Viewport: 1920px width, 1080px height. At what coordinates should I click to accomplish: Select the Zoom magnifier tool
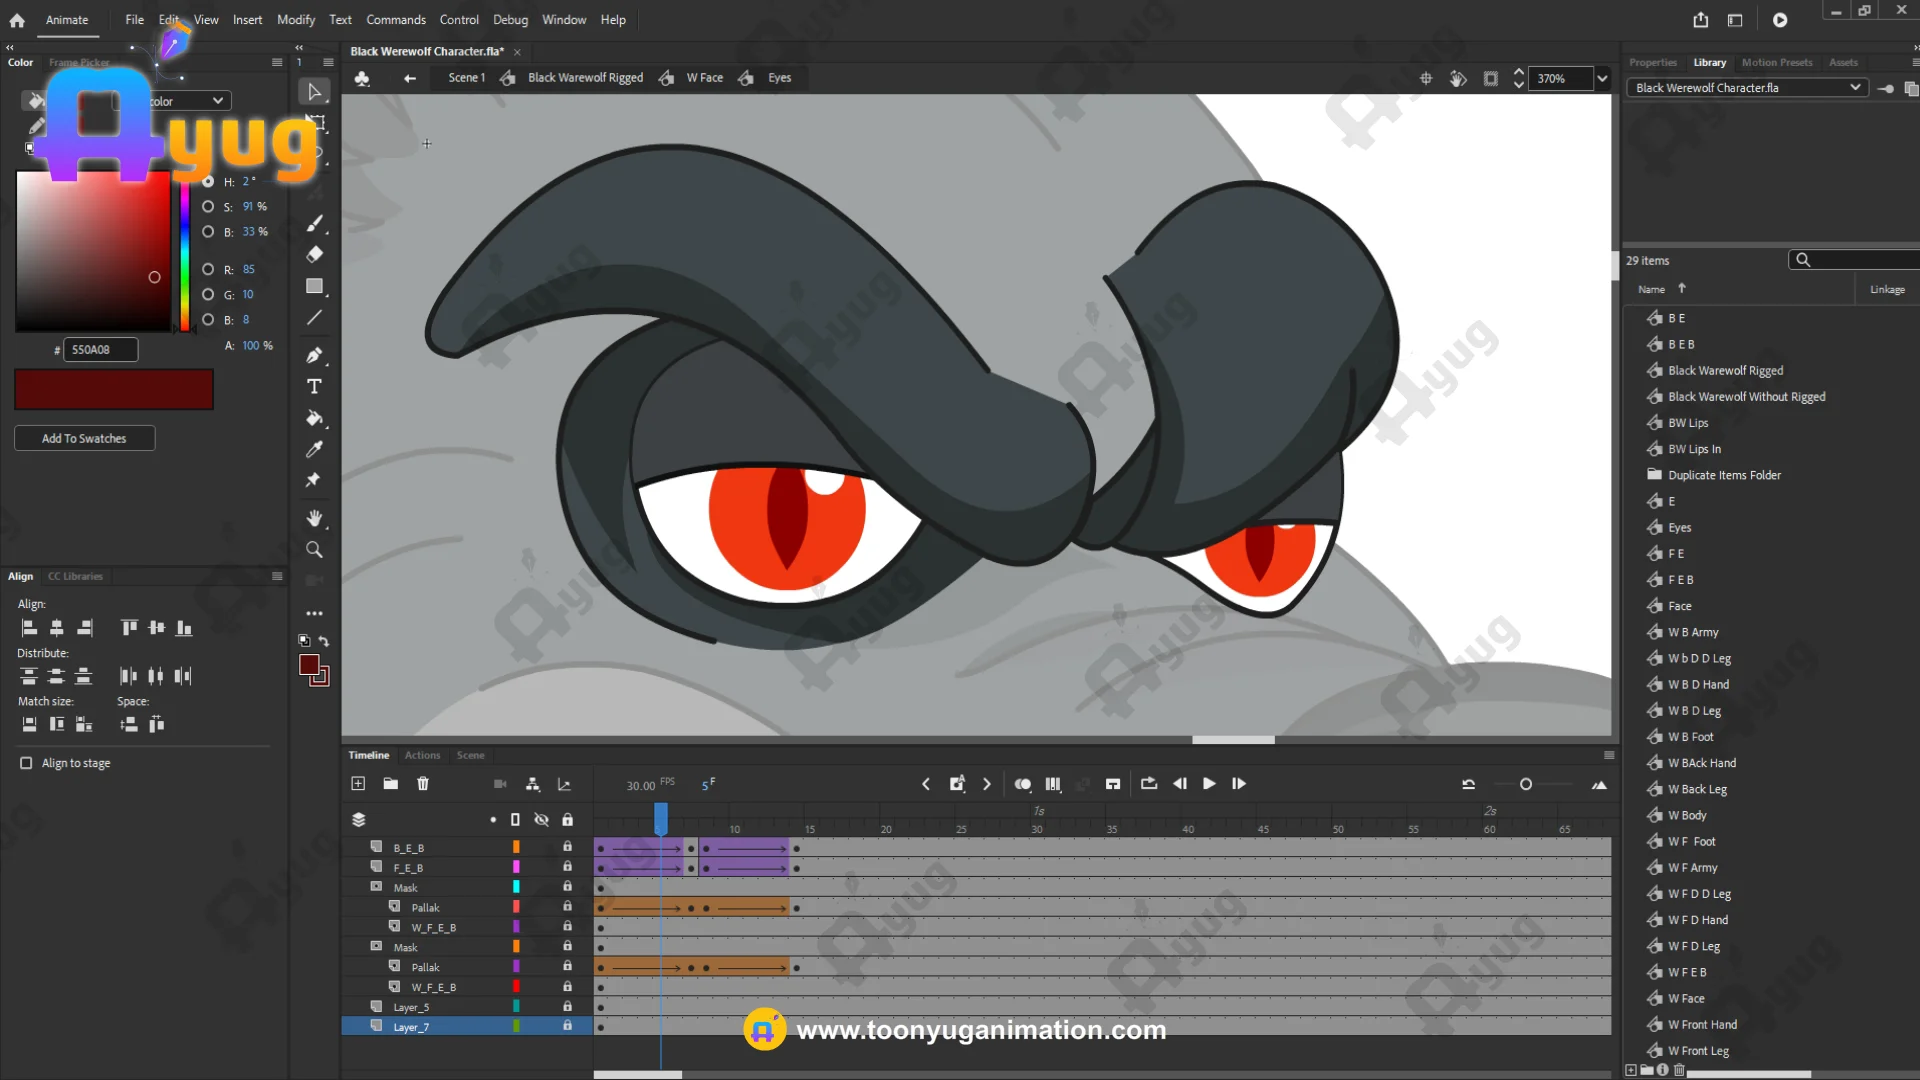tap(314, 550)
